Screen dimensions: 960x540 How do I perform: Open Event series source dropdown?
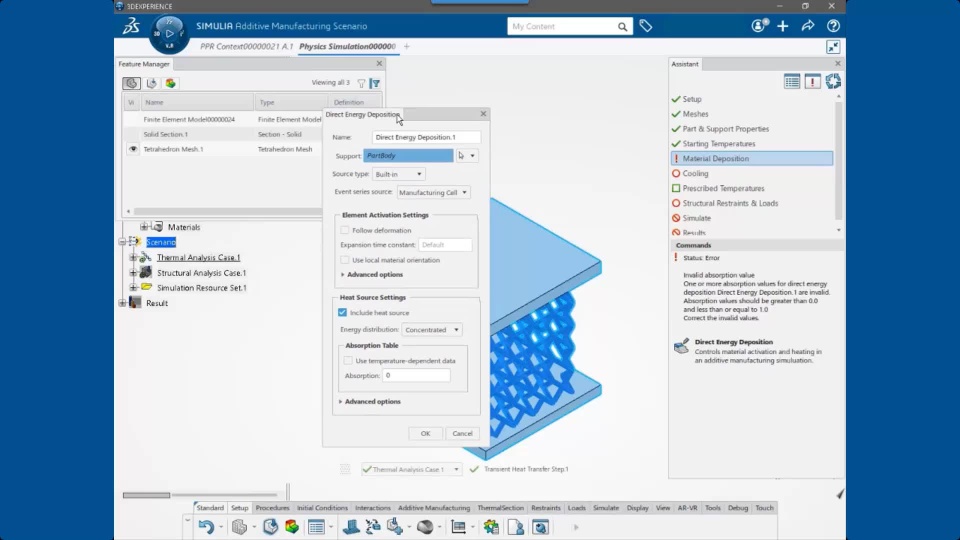click(x=433, y=192)
